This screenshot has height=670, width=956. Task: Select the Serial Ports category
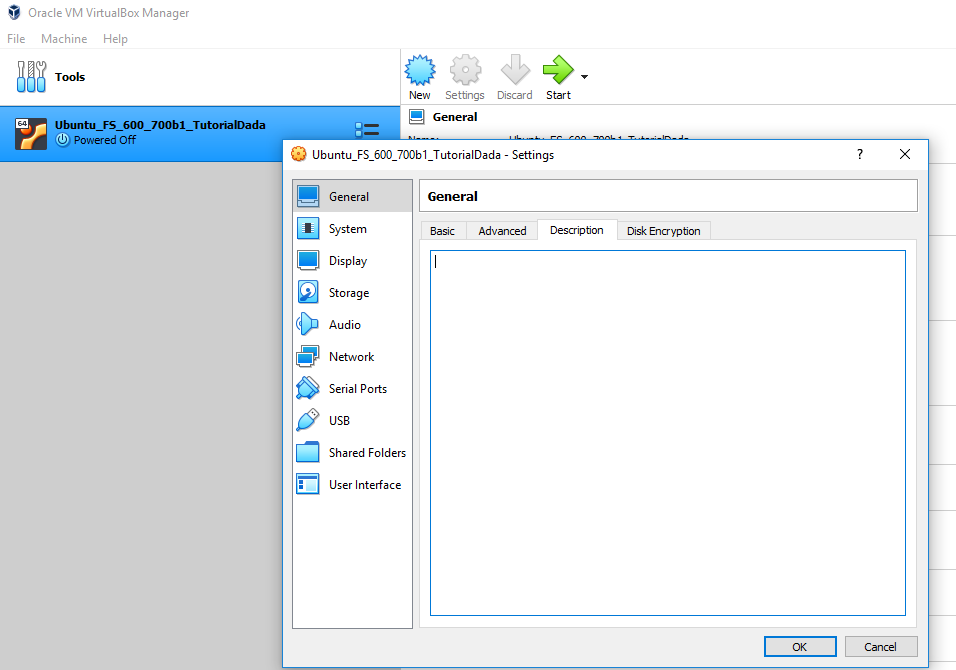[x=357, y=389]
